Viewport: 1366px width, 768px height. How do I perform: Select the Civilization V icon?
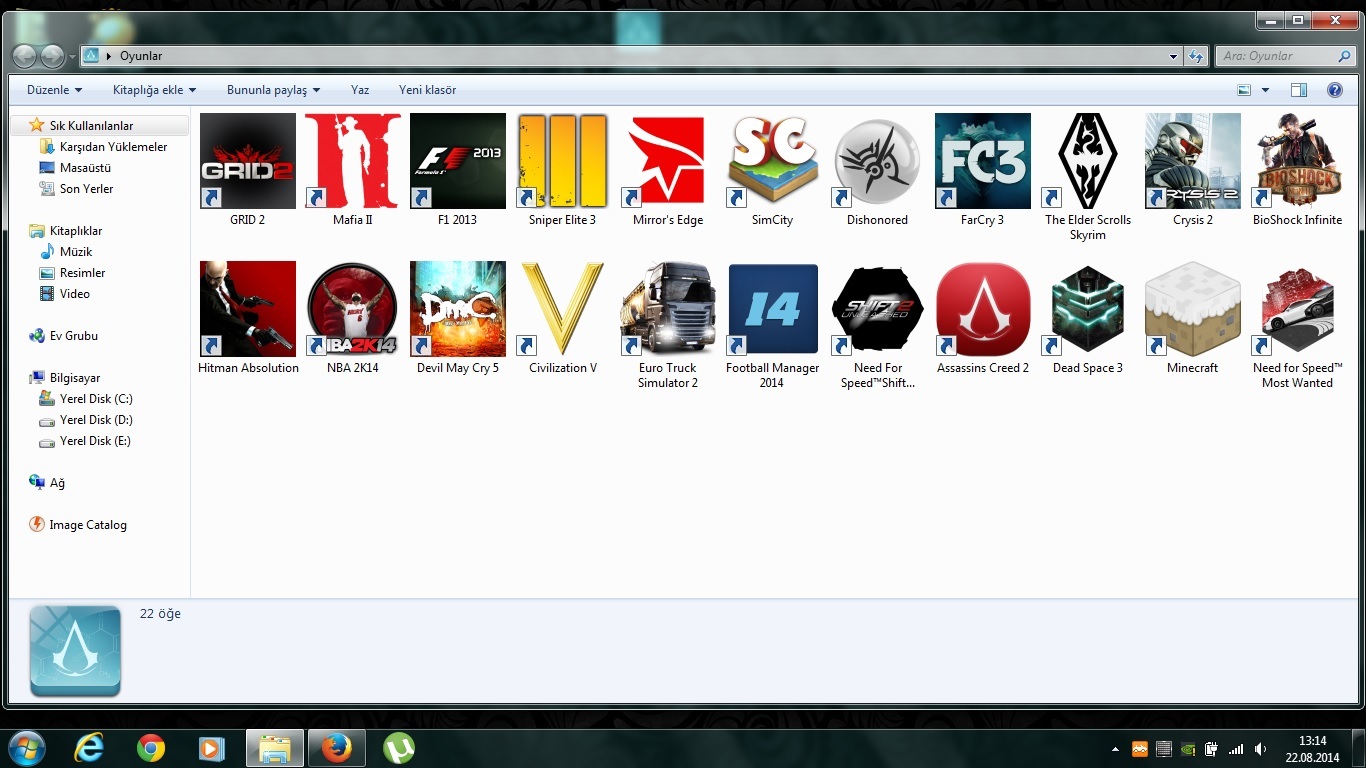click(x=563, y=309)
